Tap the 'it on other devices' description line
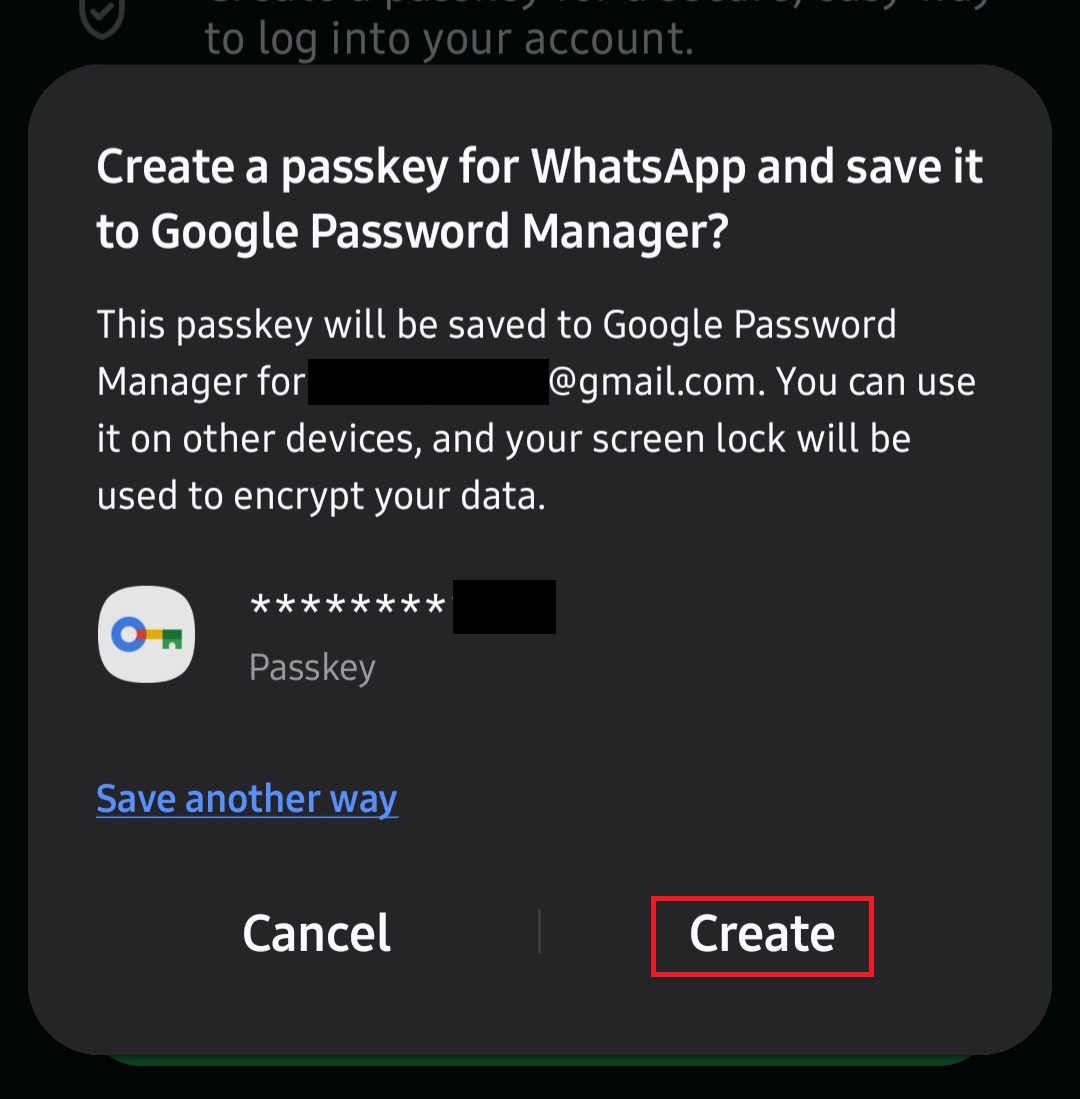 click(503, 439)
